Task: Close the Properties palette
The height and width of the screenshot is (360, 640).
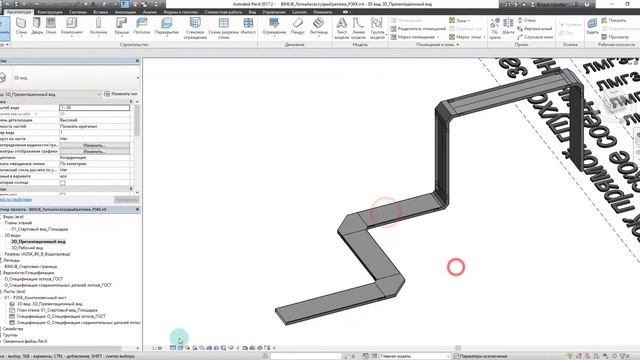Action: pos(137,61)
